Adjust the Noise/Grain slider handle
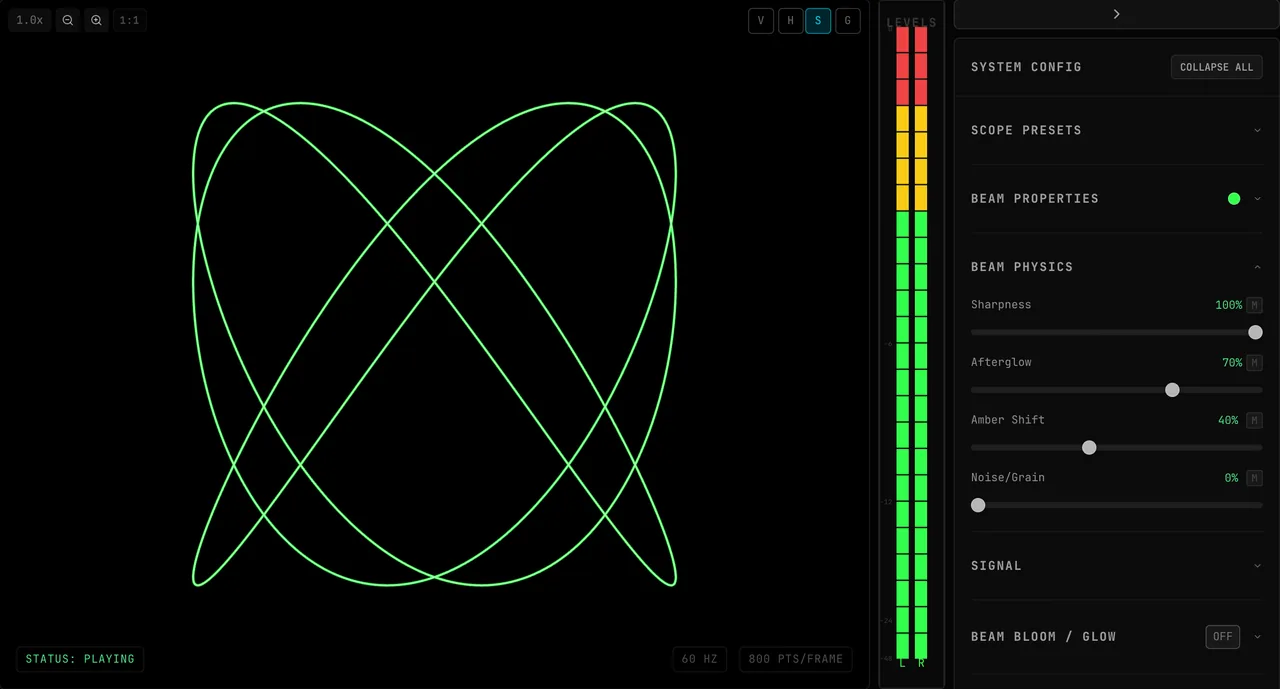 coord(978,505)
